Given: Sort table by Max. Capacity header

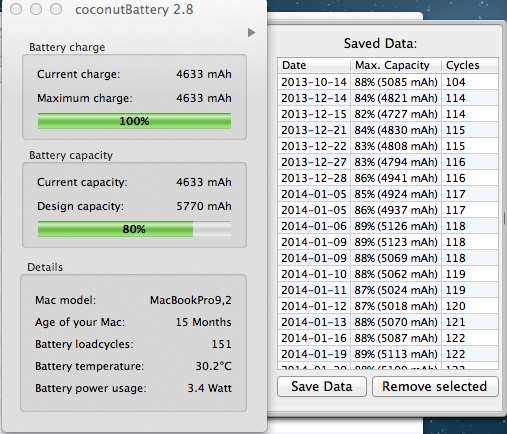Looking at the screenshot, I should coord(396,65).
